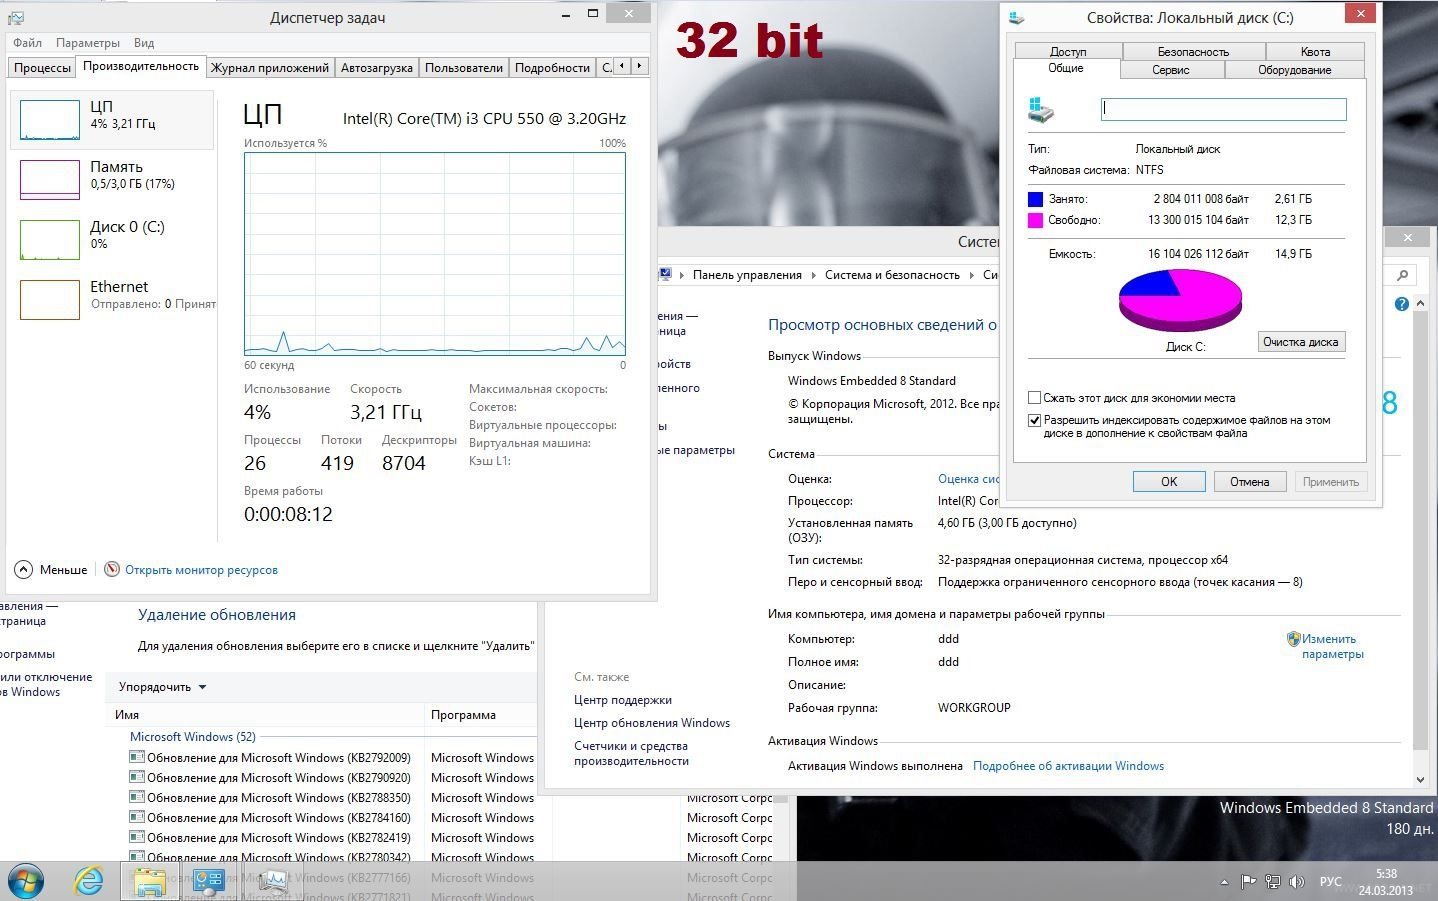Viewport: 1438px width, 901px height.
Task: Click magenta Свободно color swatch
Action: point(1035,220)
